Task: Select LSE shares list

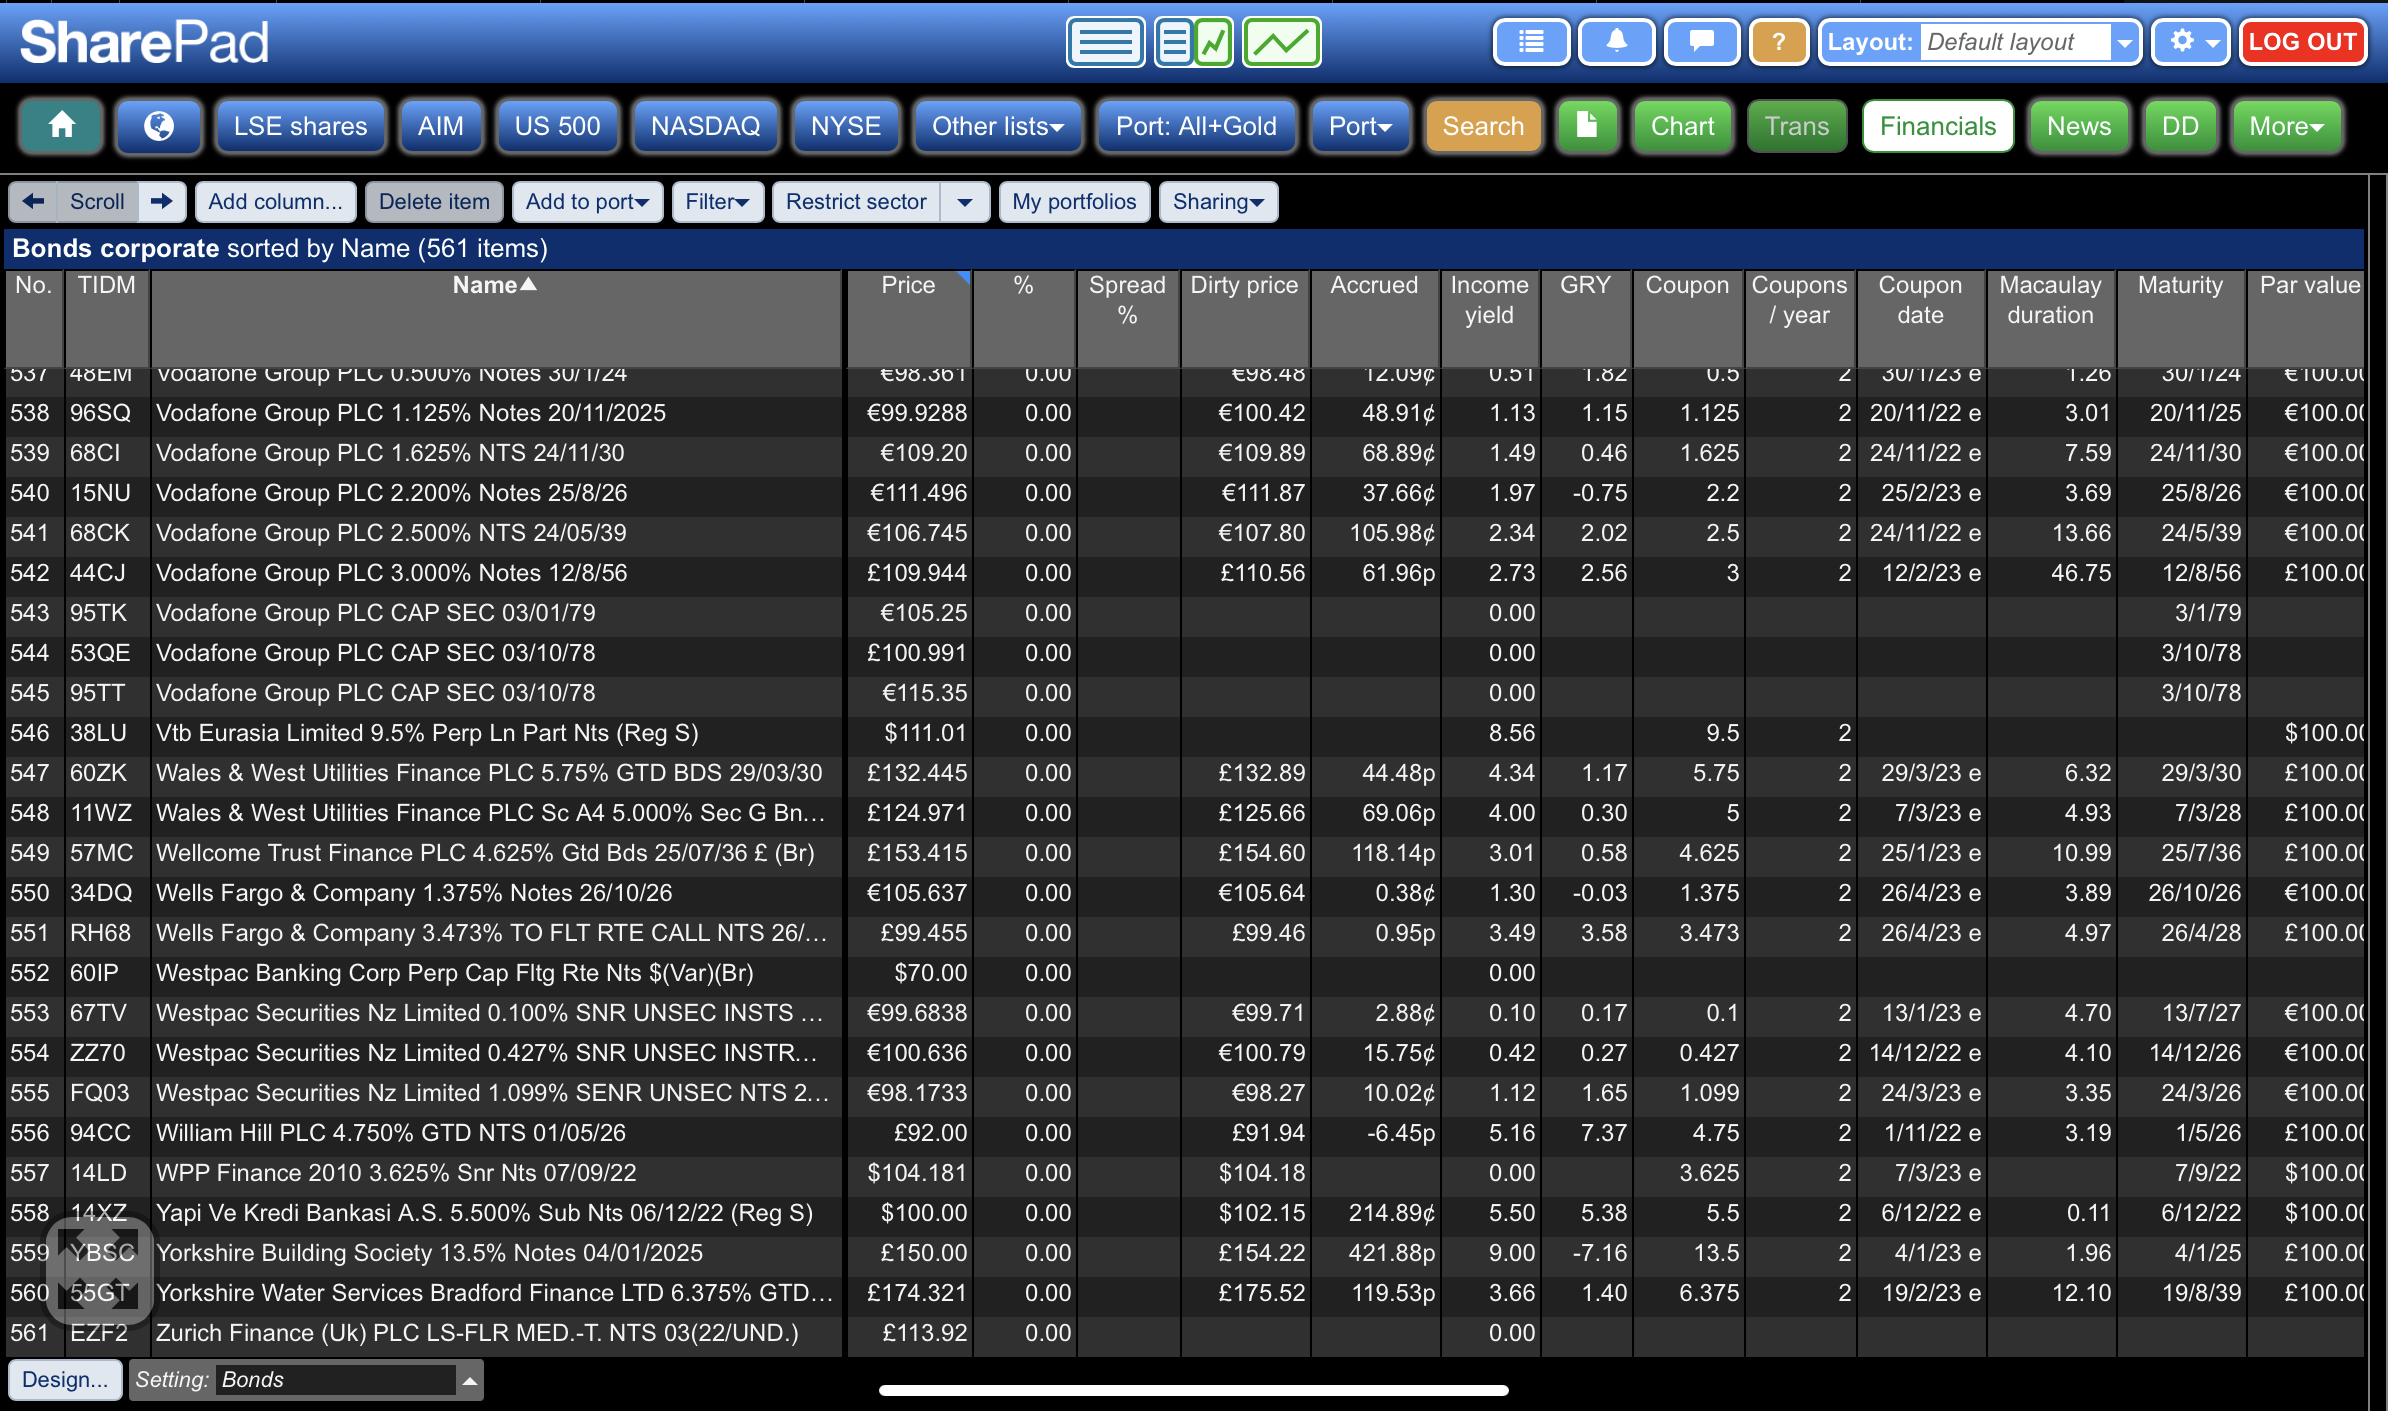Action: point(300,126)
